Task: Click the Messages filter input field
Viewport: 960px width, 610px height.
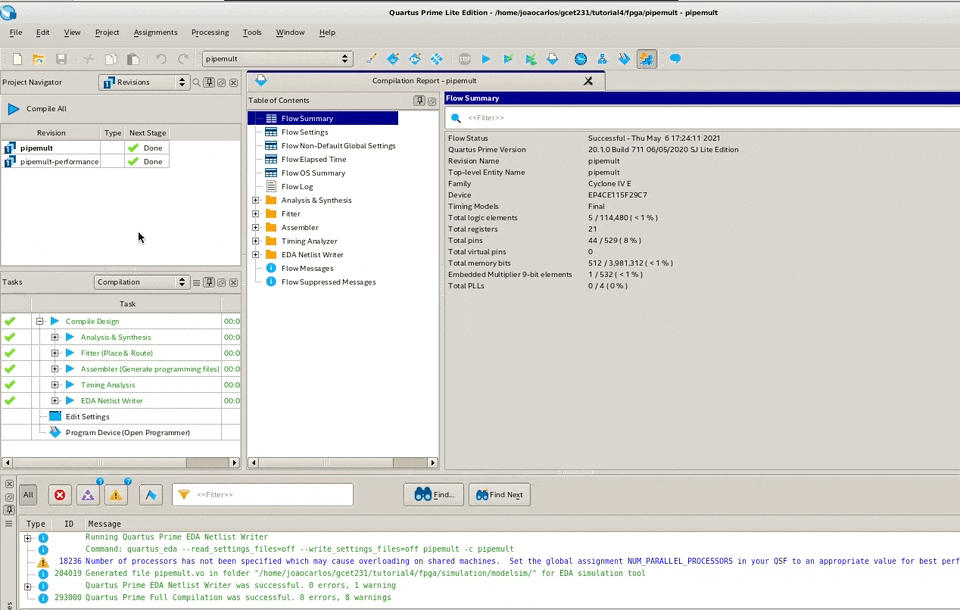Action: coord(263,495)
